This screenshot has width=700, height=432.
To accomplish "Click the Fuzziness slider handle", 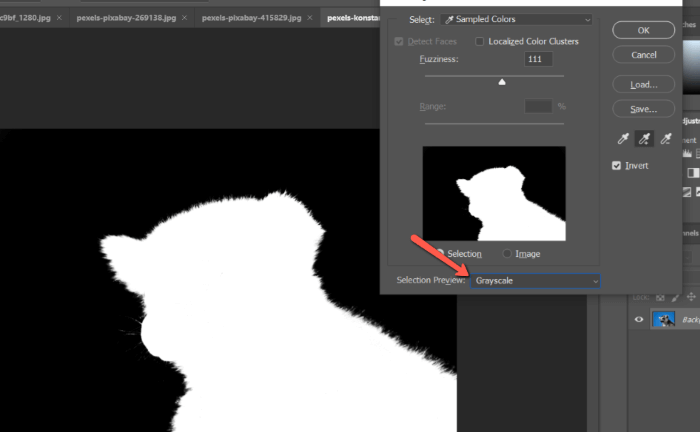I will click(502, 83).
